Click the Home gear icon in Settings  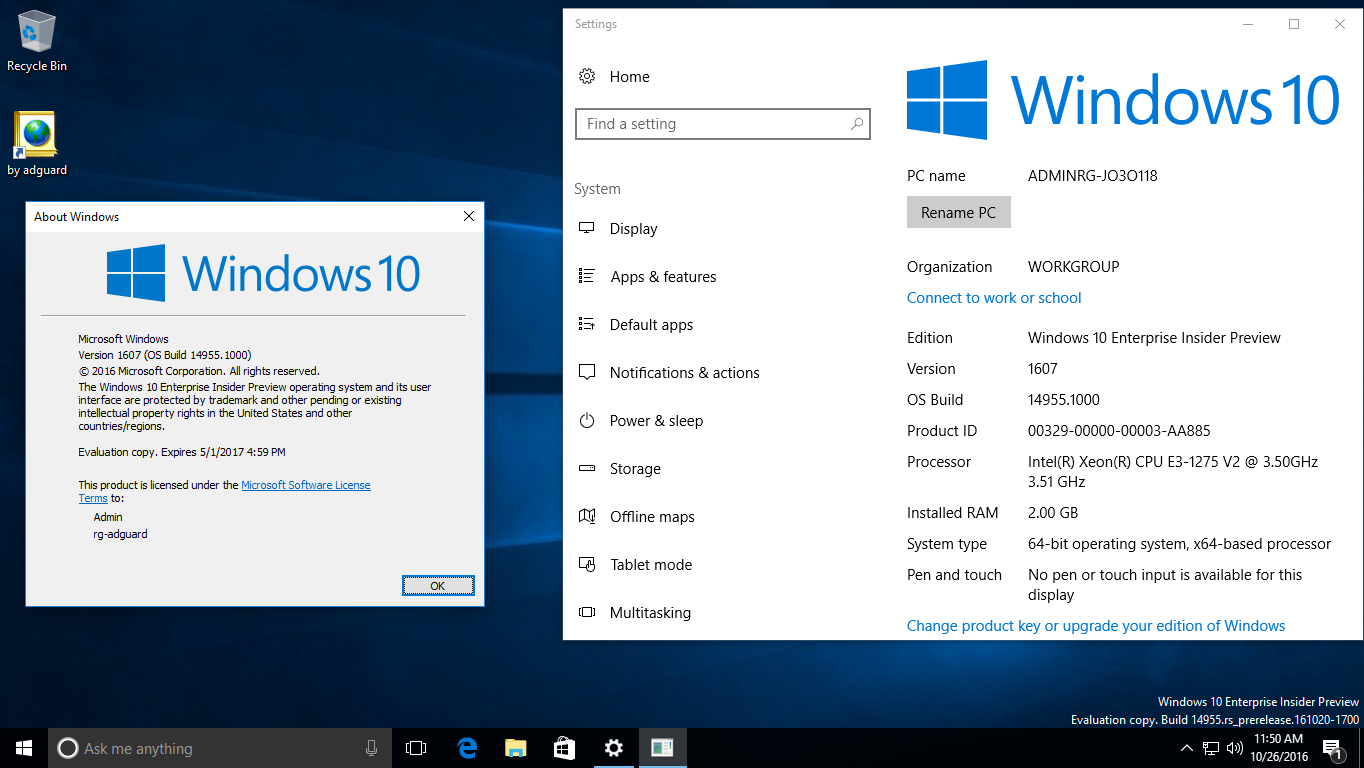[588, 77]
